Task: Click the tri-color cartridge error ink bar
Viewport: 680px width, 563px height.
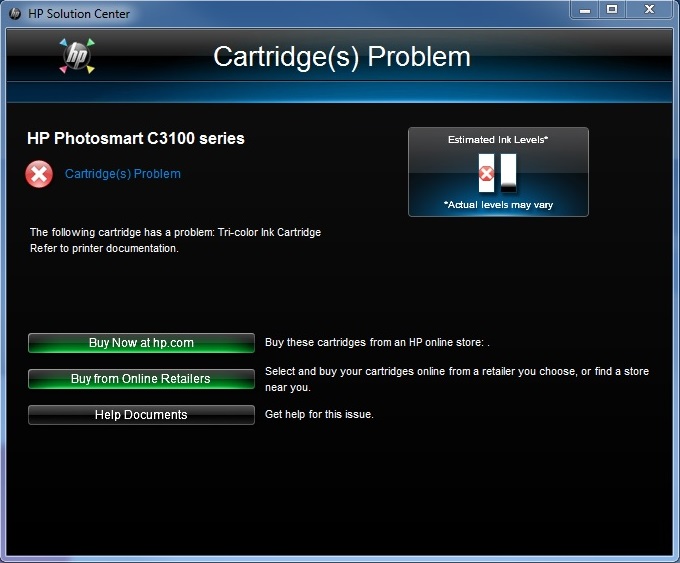Action: point(486,173)
